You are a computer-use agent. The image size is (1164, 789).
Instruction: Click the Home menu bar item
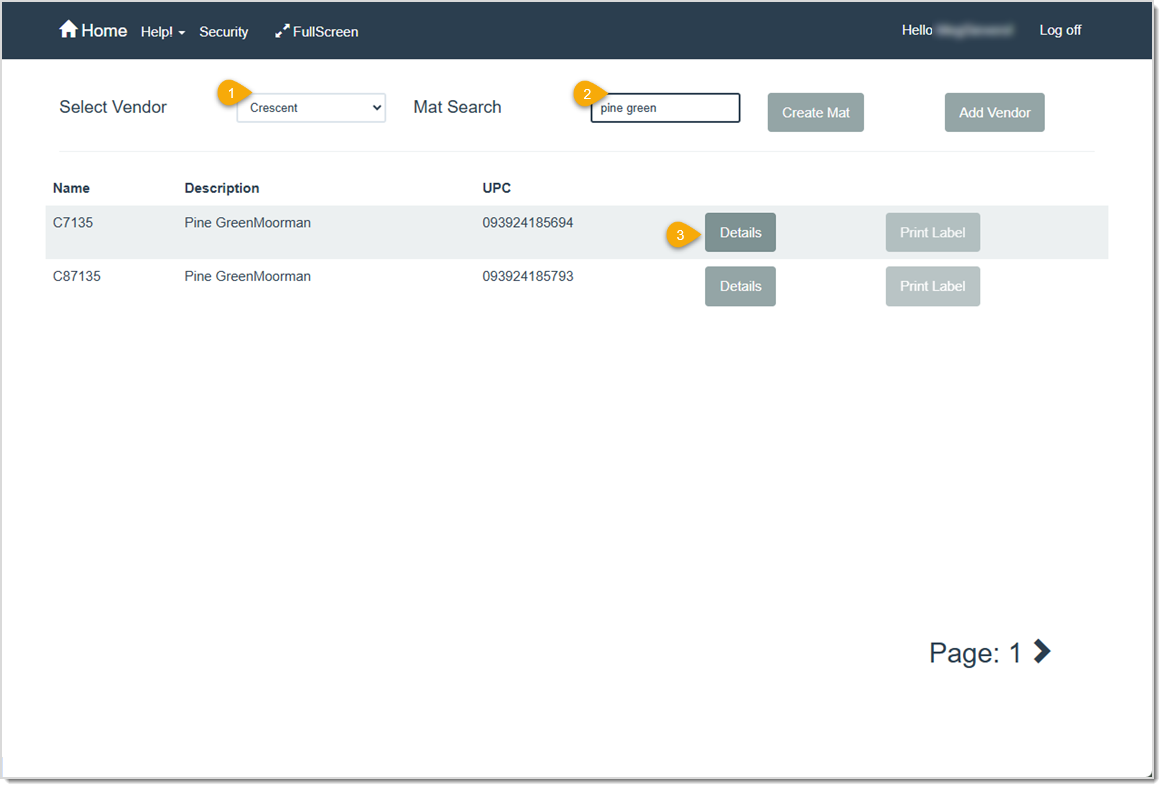[93, 30]
